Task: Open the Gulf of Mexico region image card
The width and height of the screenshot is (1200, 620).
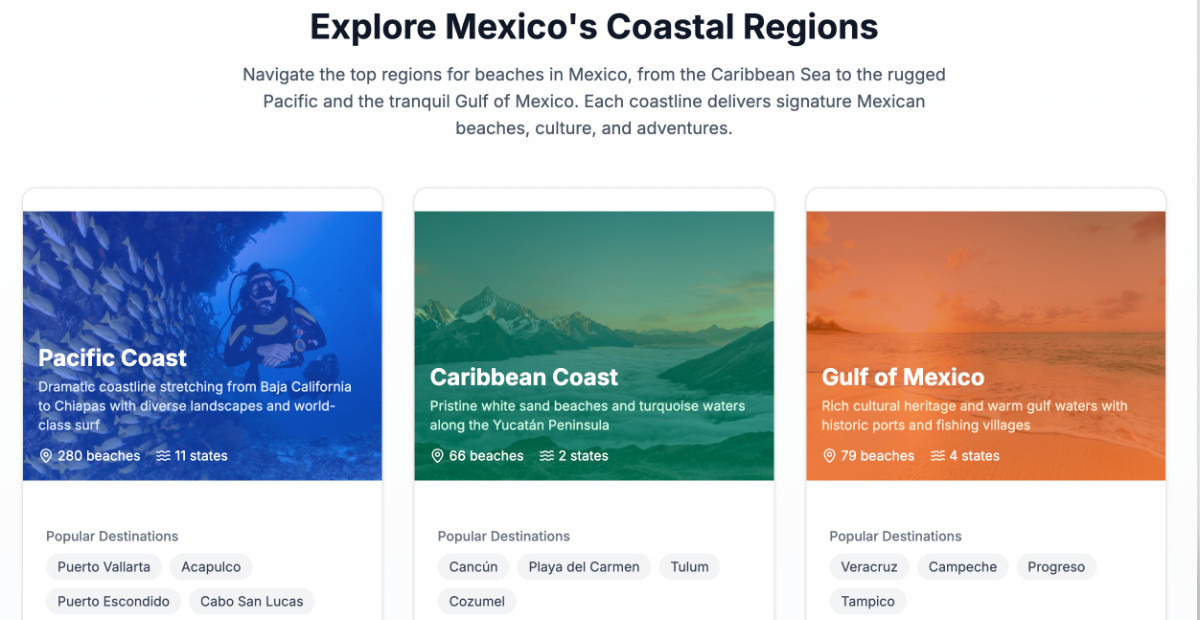Action: tap(986, 300)
